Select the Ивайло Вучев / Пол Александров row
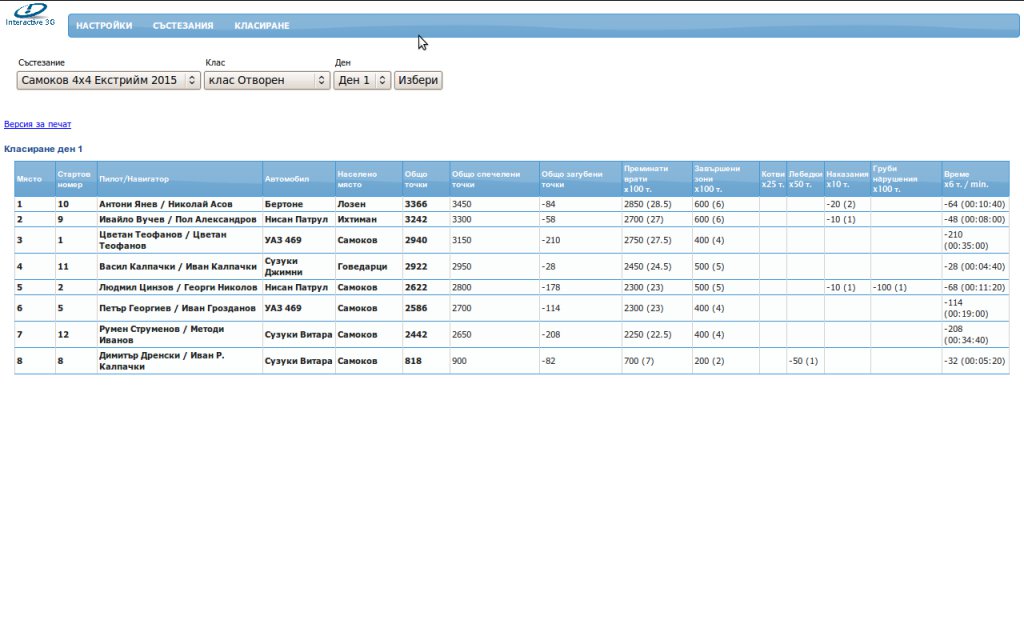 point(178,219)
